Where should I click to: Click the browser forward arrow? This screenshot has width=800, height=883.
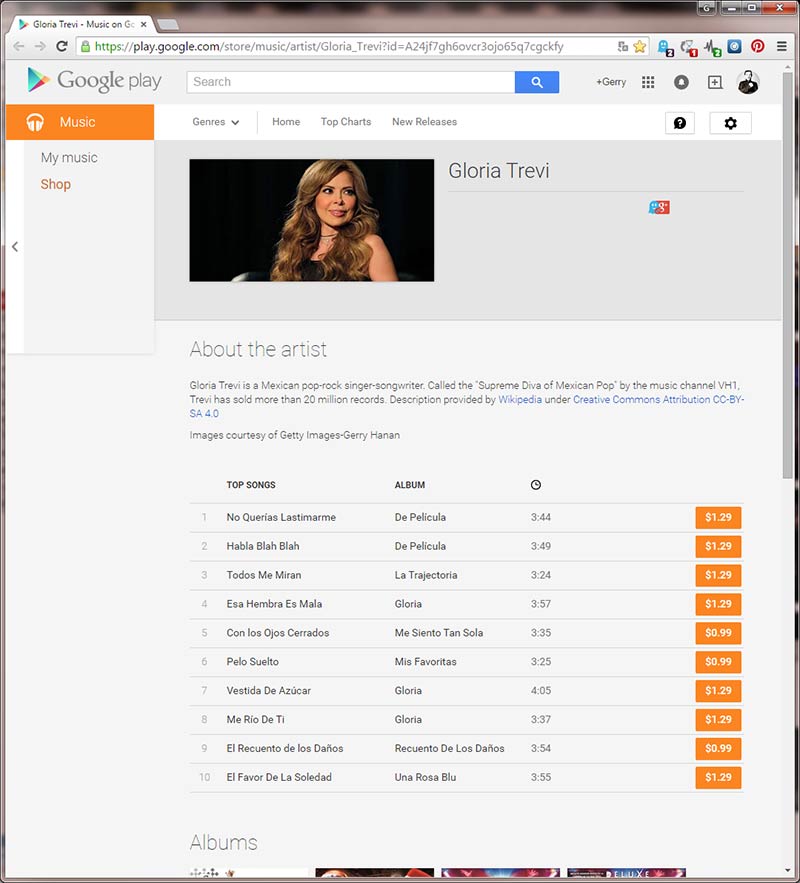[40, 46]
